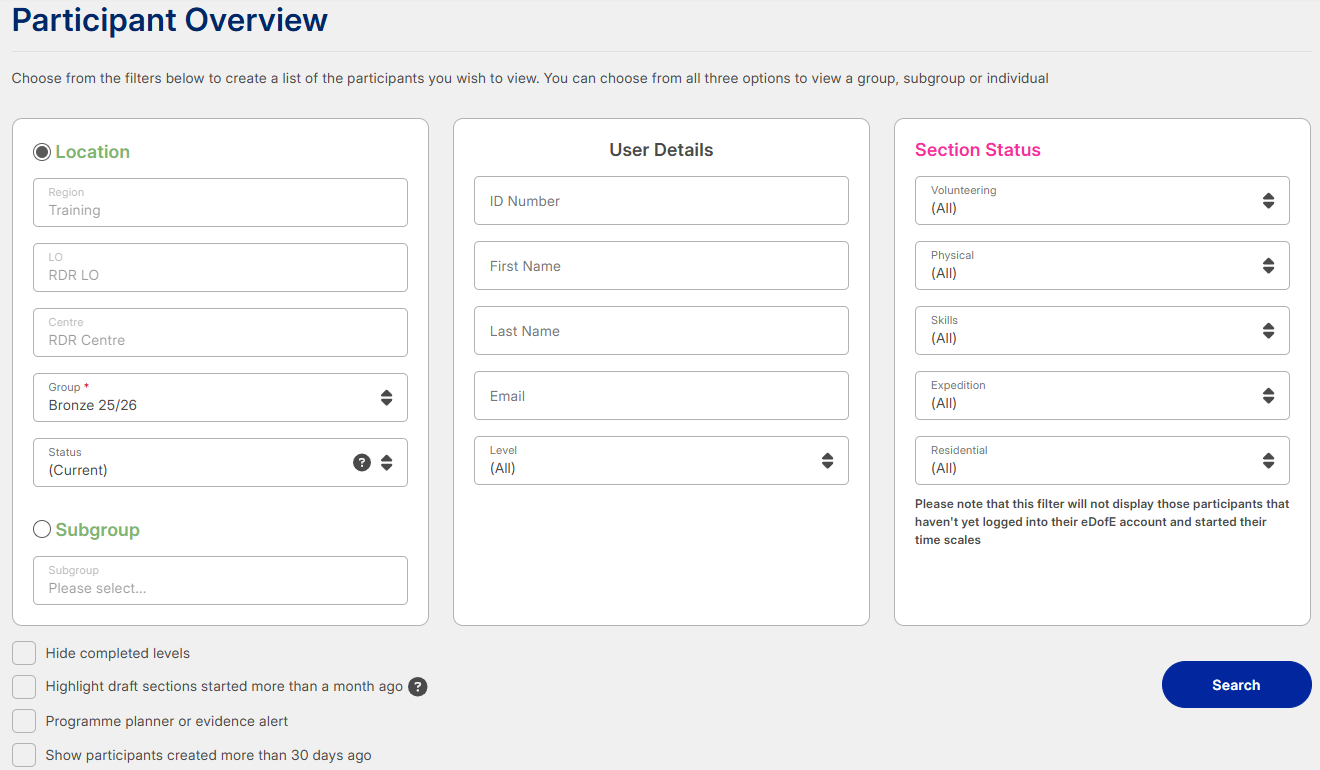Viewport: 1320px width, 770px height.
Task: Select the Location radio button
Action: click(42, 152)
